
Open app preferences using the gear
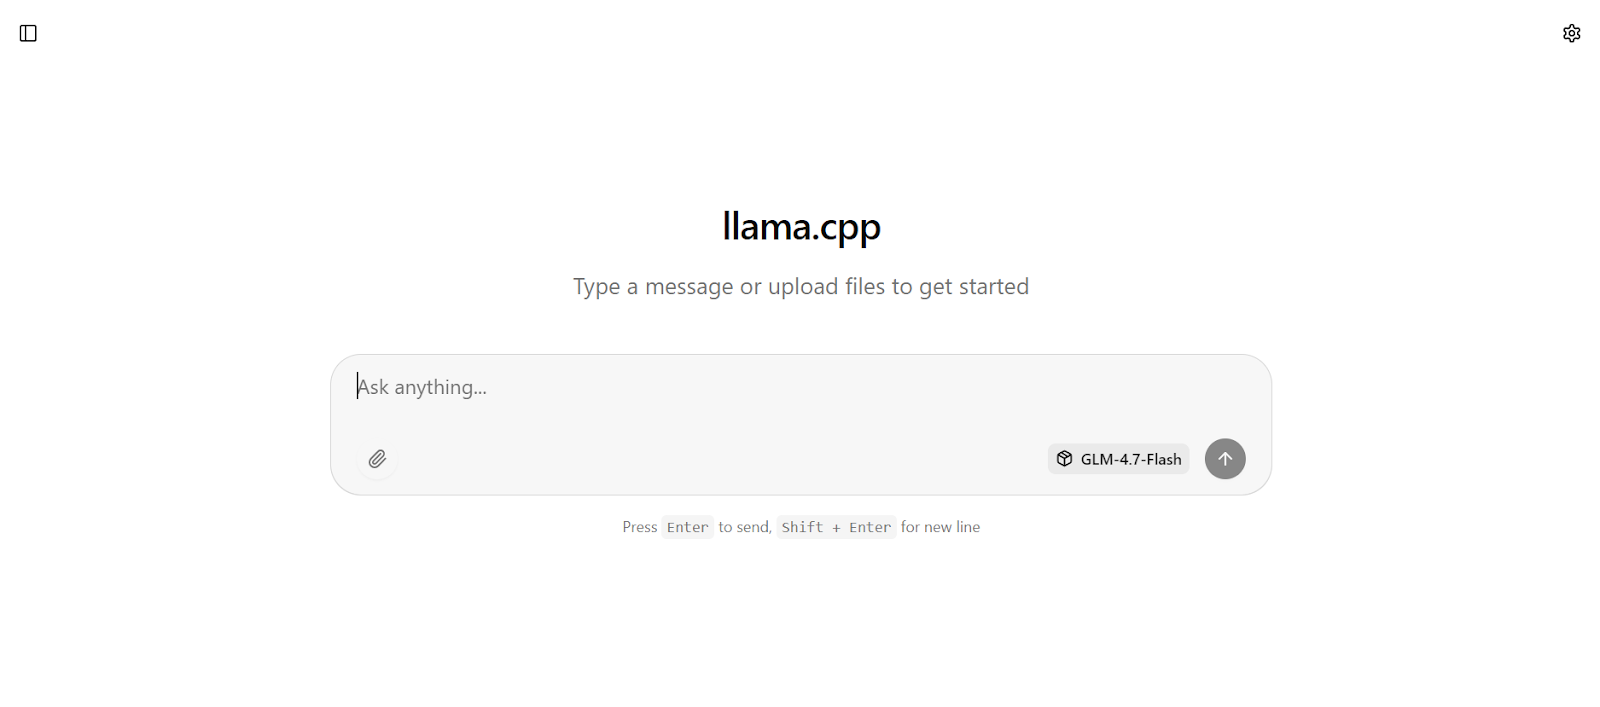1570,32
